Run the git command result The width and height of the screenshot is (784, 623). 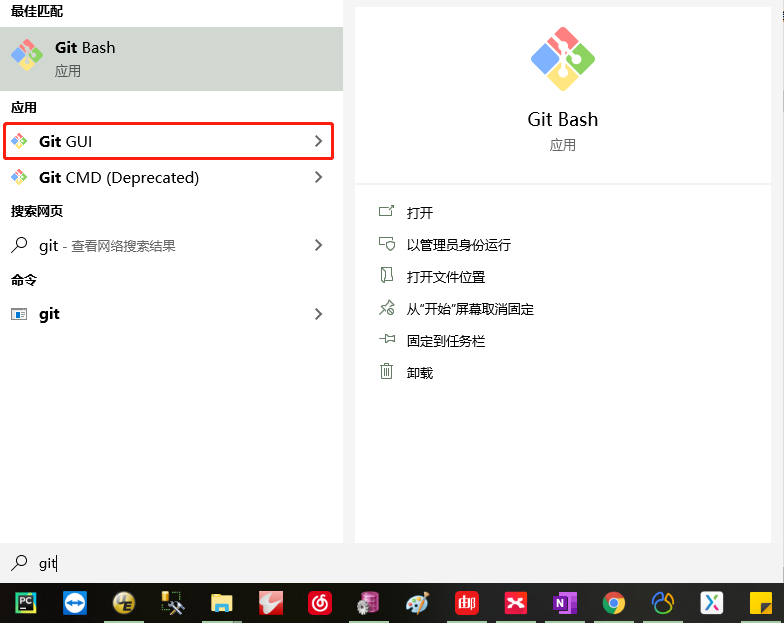tap(172, 314)
